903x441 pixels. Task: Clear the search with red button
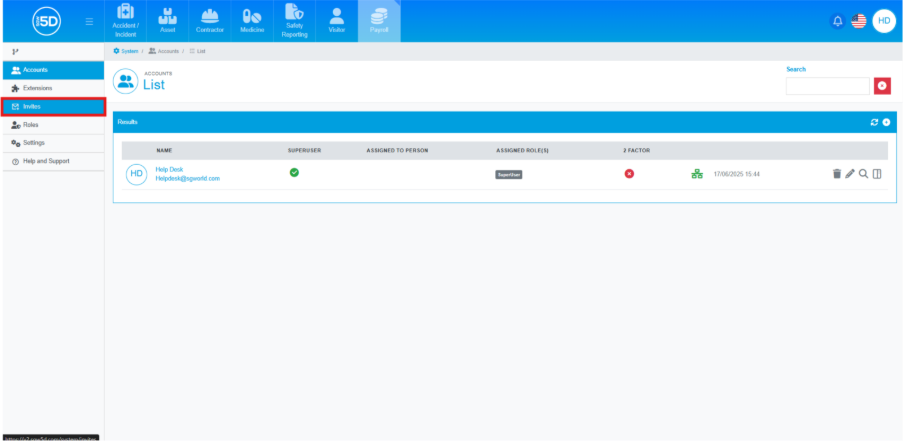coord(882,86)
